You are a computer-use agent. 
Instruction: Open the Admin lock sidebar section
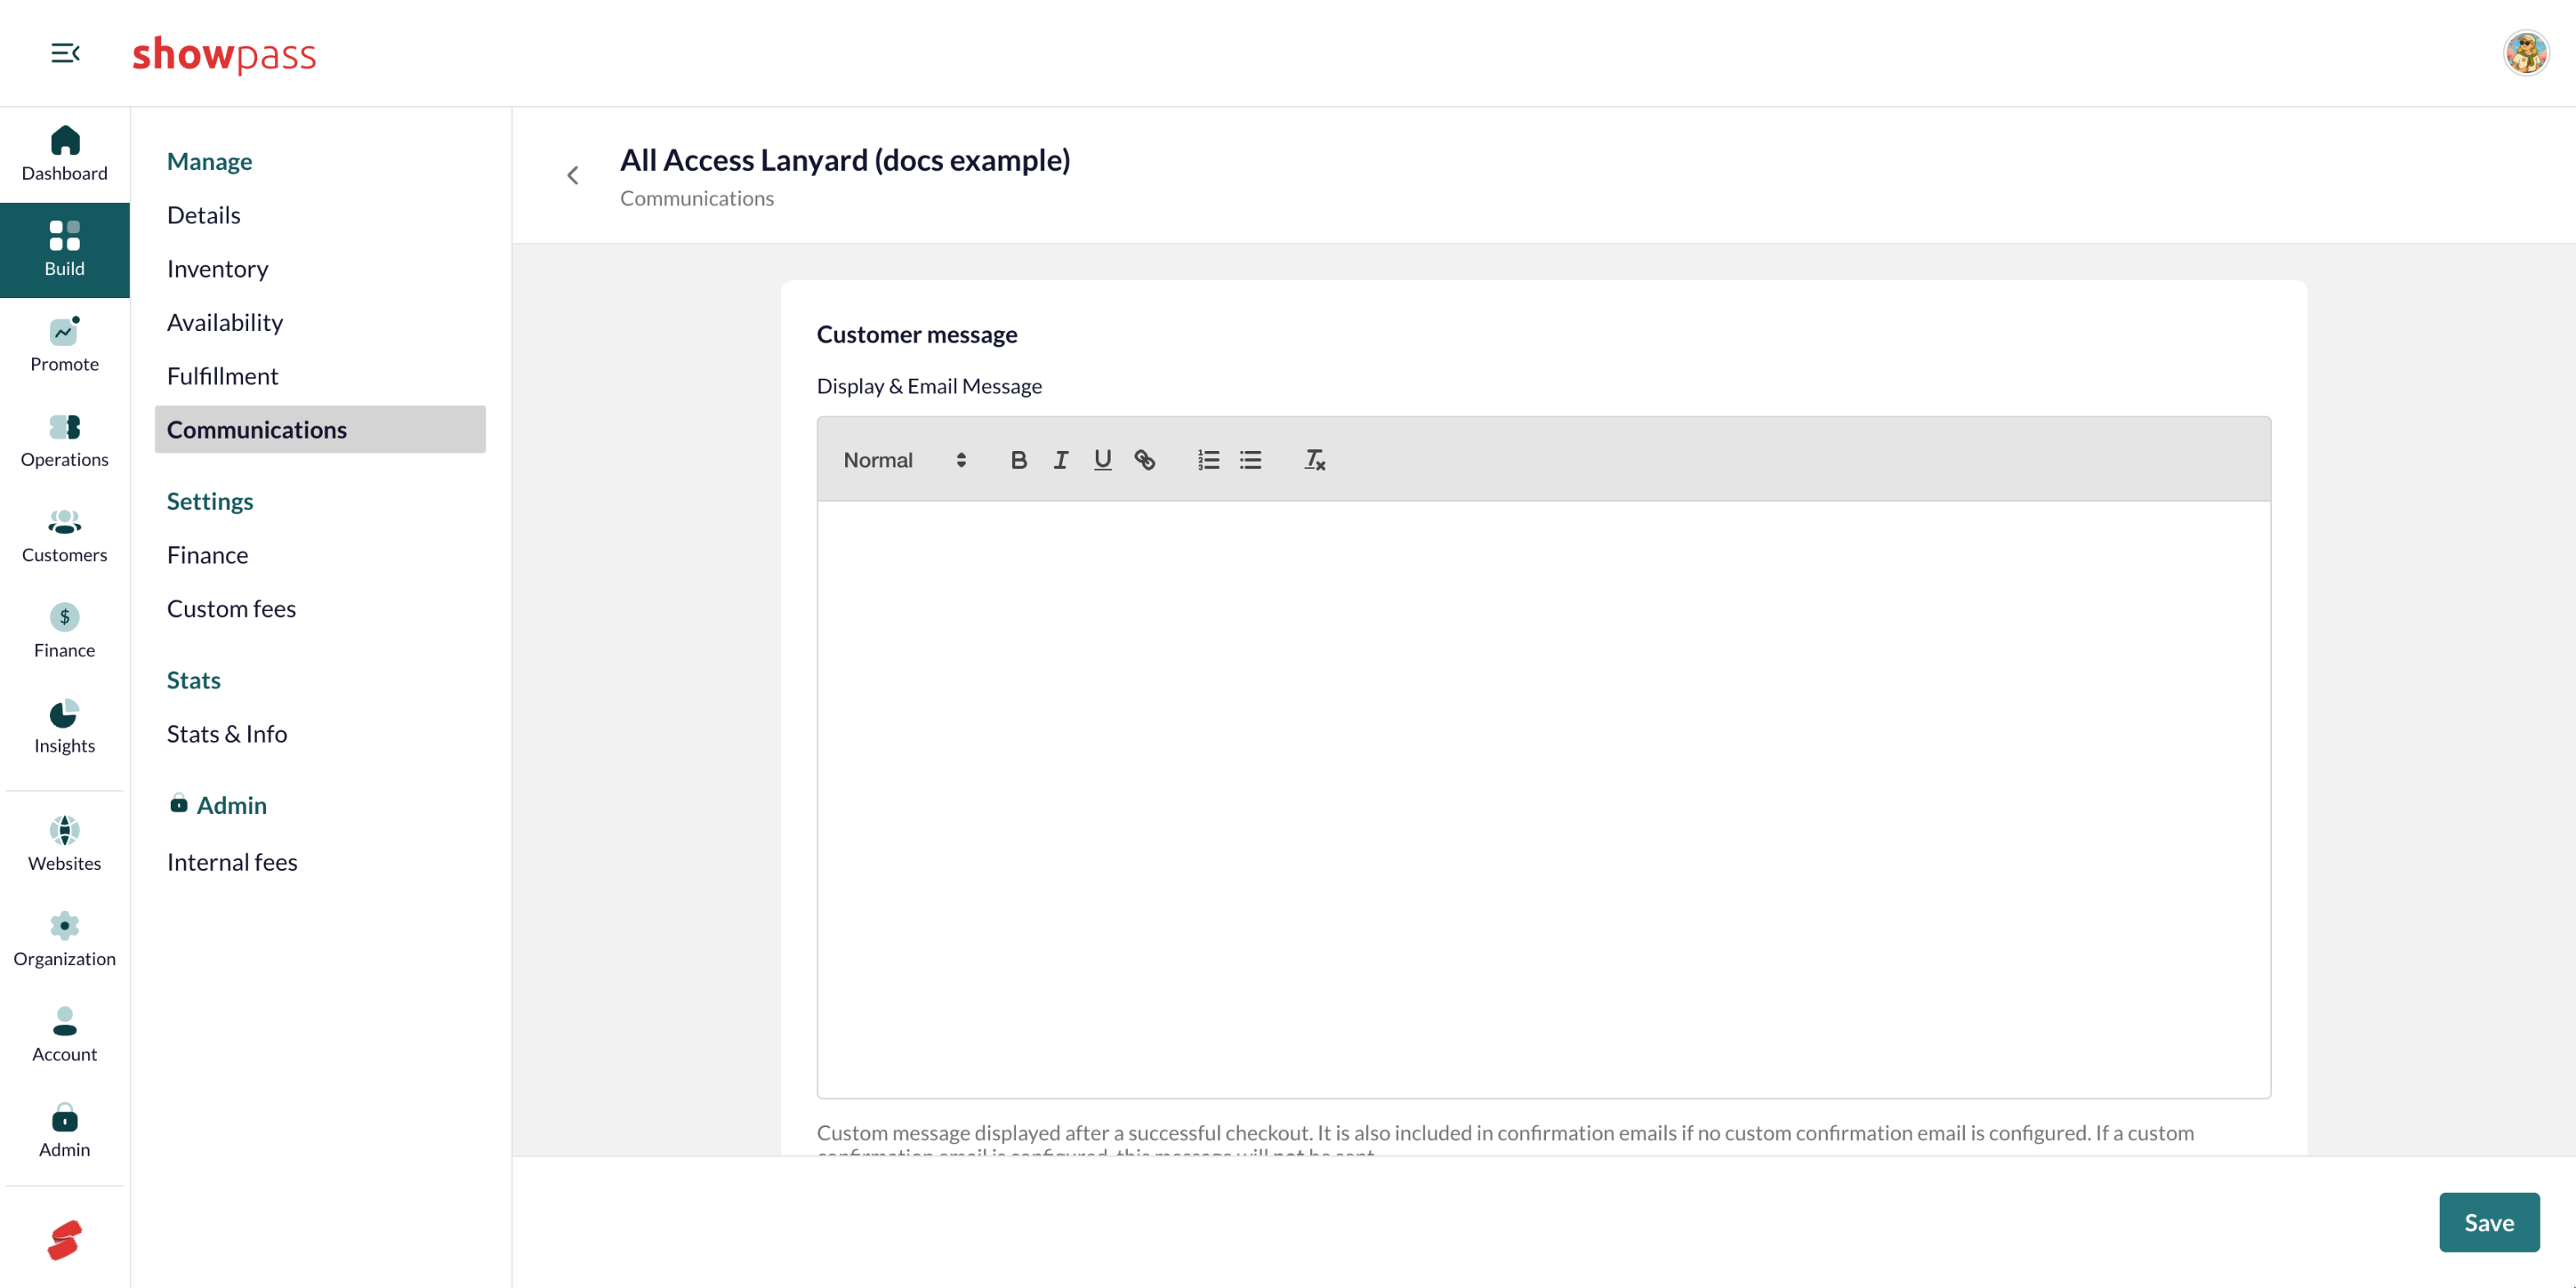pyautogui.click(x=65, y=1131)
